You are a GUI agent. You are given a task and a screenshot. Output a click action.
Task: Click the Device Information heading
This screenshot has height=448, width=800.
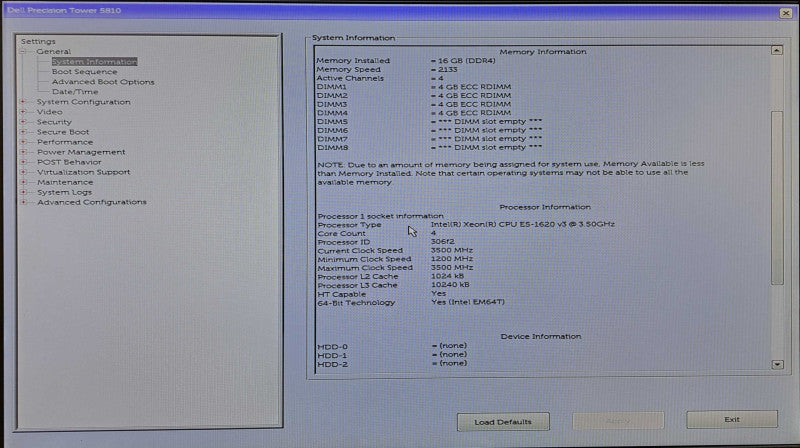(541, 336)
